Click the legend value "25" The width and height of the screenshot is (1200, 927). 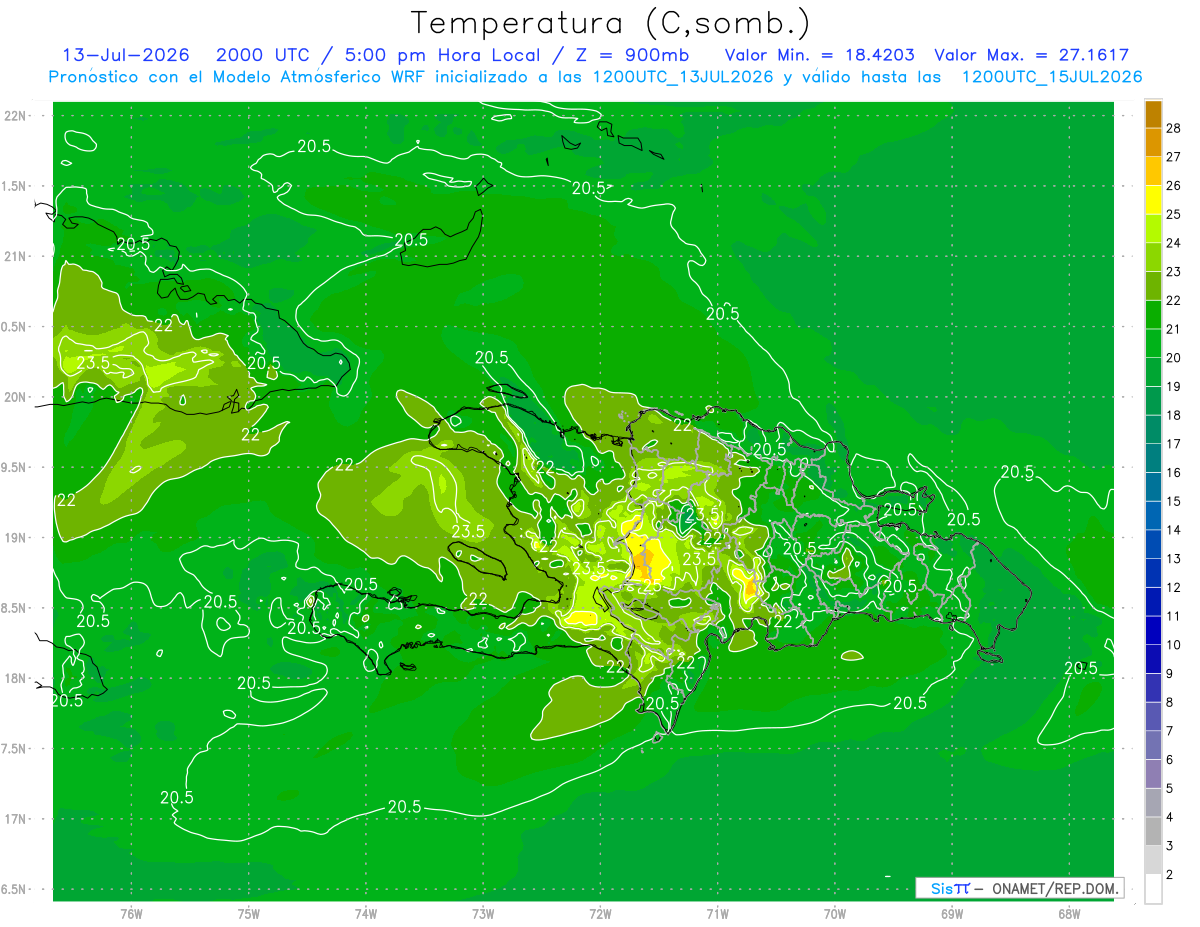[x=1174, y=214]
